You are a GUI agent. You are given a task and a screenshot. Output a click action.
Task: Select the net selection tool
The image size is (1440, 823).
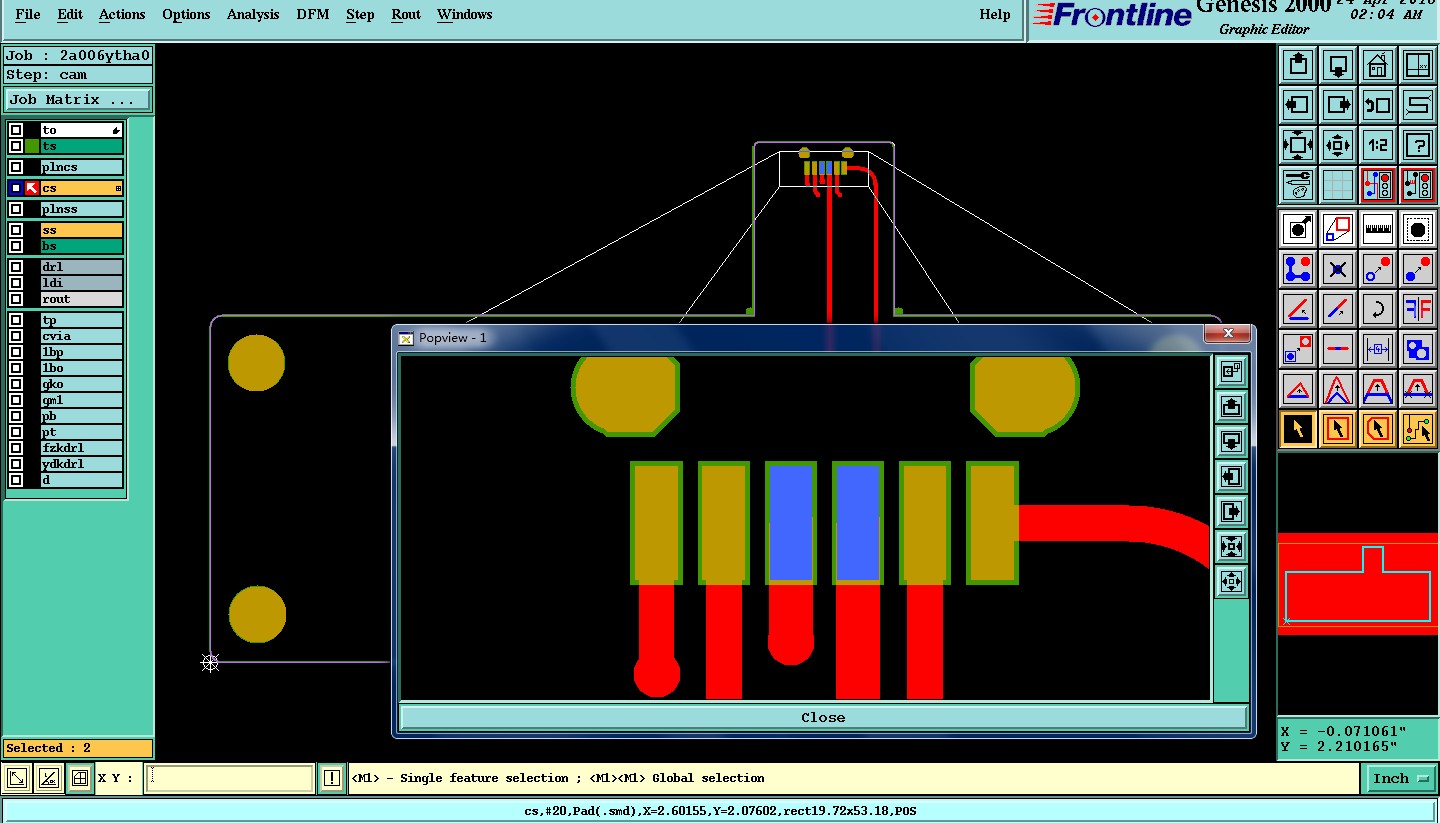[1418, 429]
